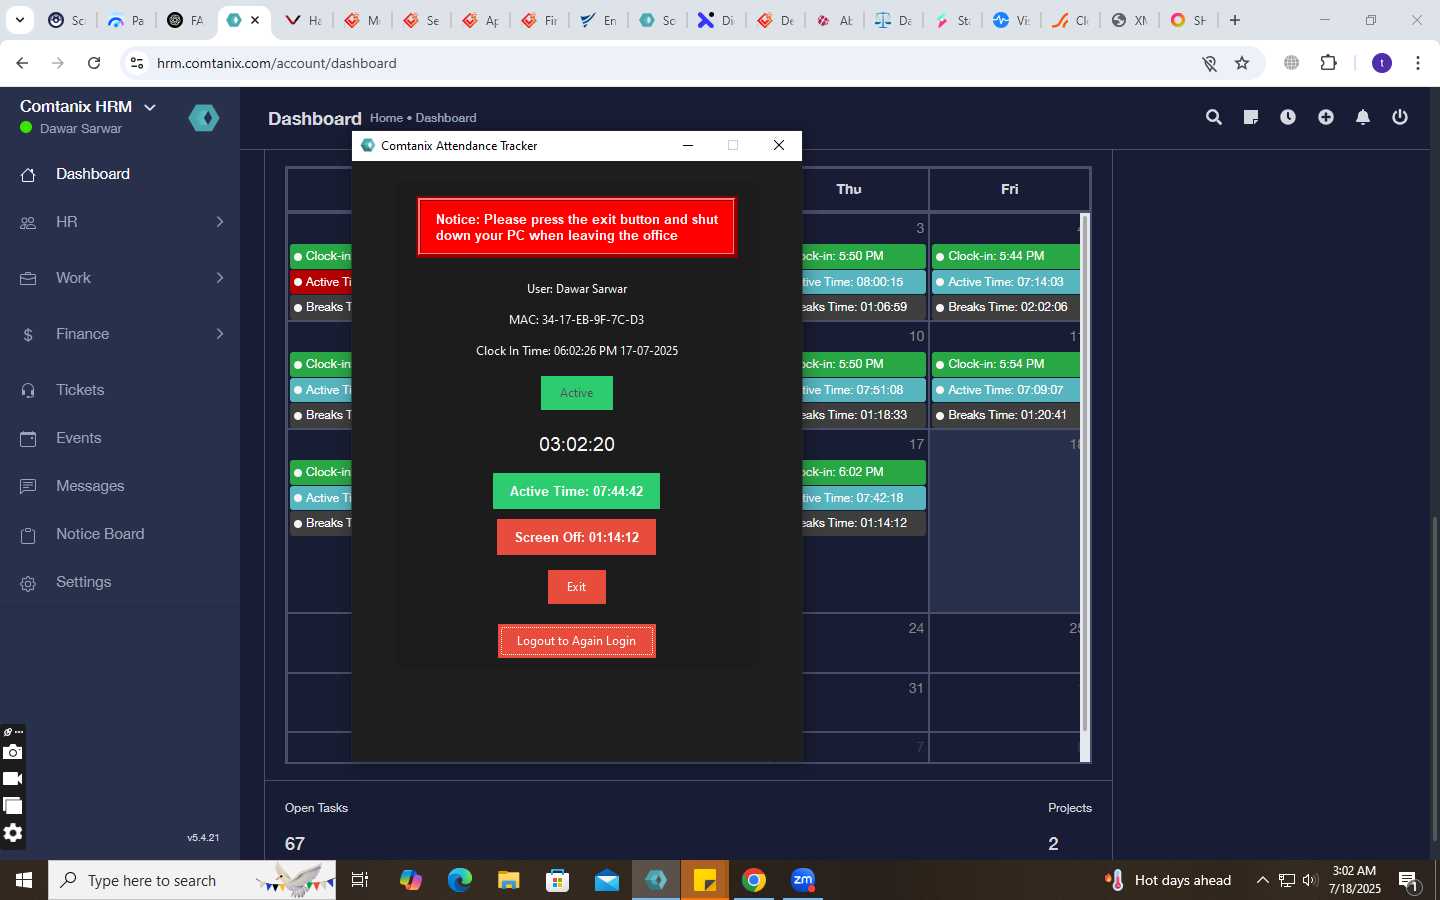Open Task View from the taskbar

click(x=360, y=880)
